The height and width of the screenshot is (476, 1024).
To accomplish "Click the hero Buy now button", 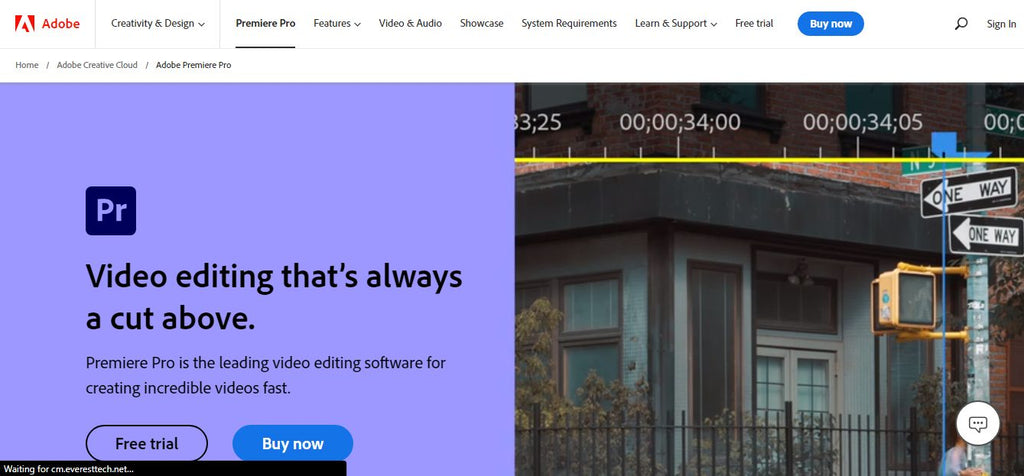I will [293, 443].
